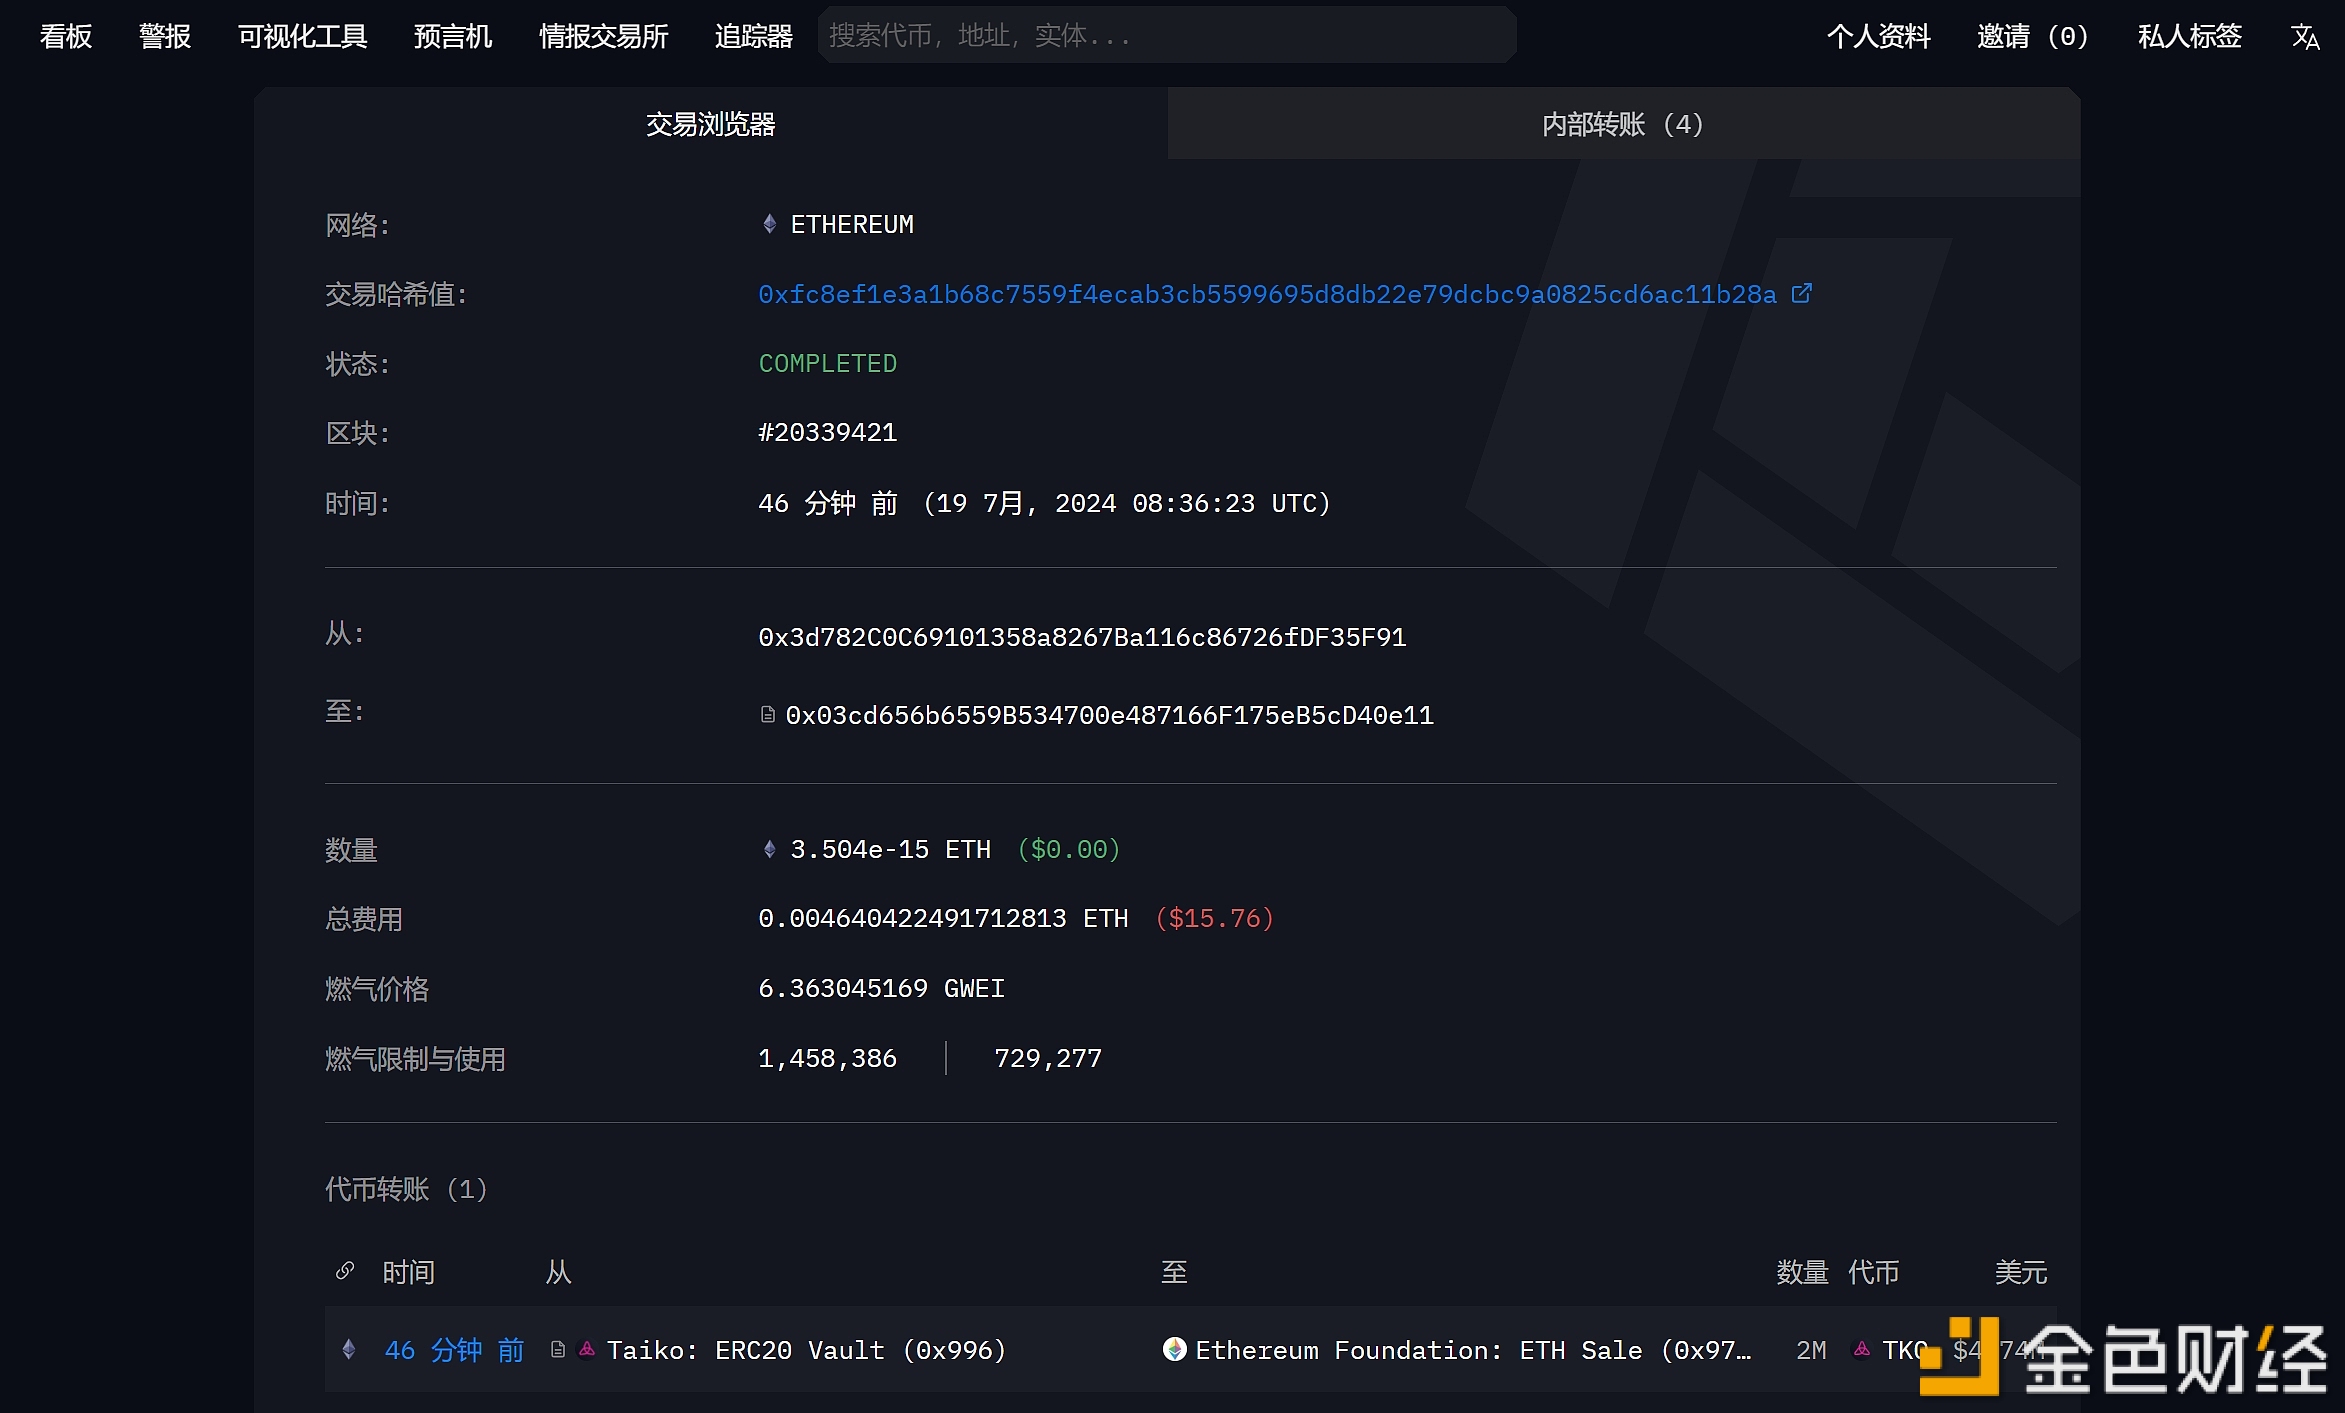The height and width of the screenshot is (1413, 2345).
Task: Open the language translation icon
Action: pyautogui.click(x=2305, y=37)
